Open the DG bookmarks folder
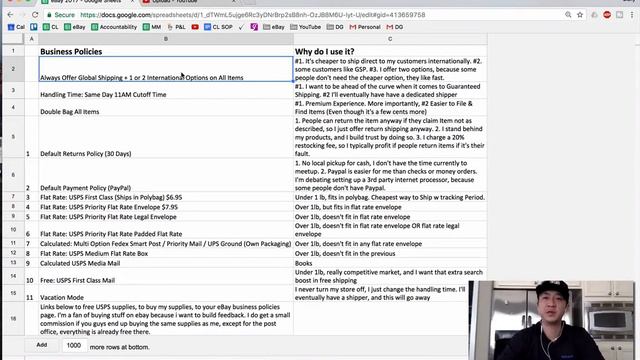640x360 pixels. 335,27
